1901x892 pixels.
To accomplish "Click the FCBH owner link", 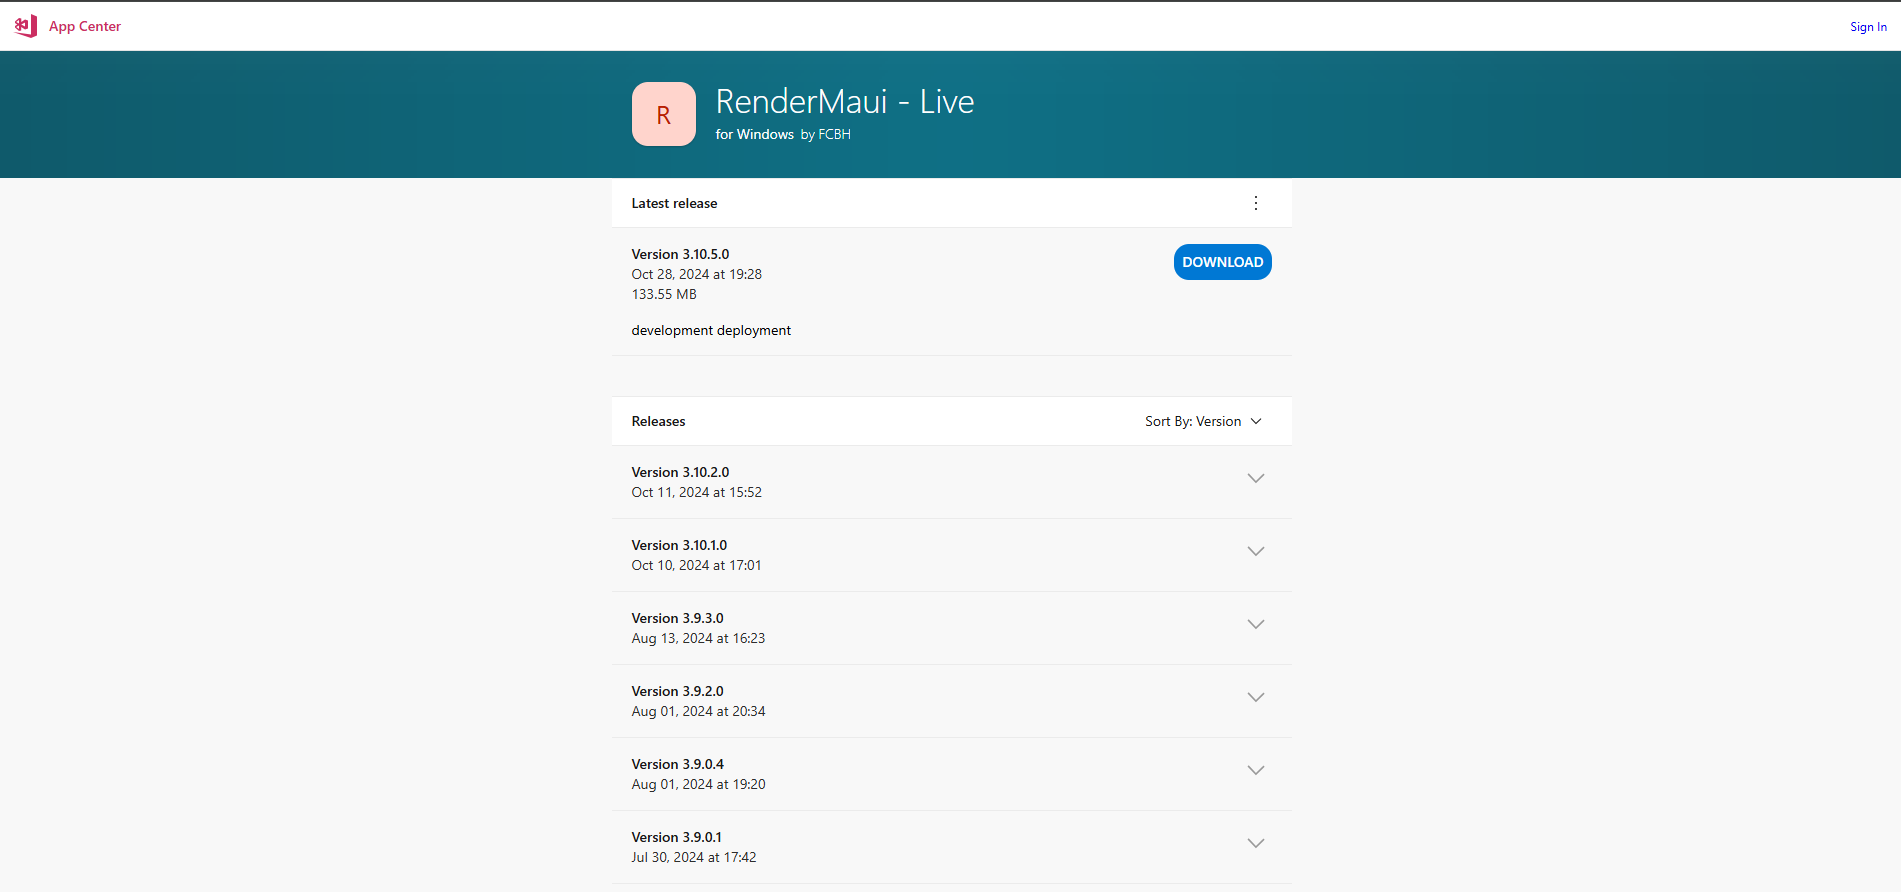I will tap(834, 134).
